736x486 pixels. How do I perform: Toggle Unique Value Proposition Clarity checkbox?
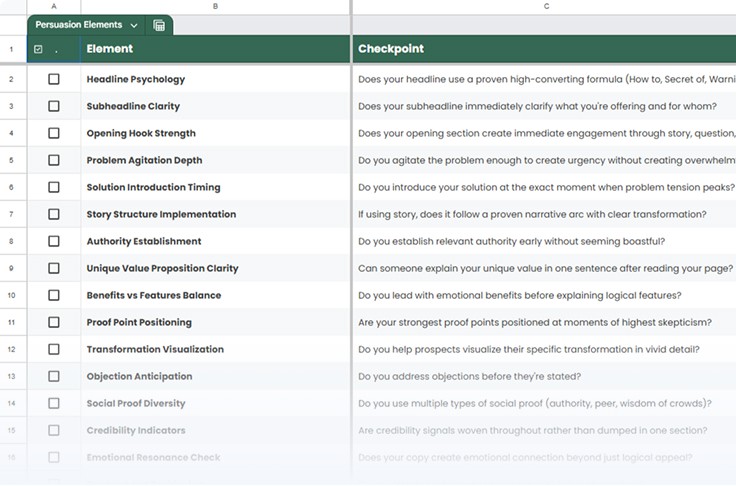54,268
